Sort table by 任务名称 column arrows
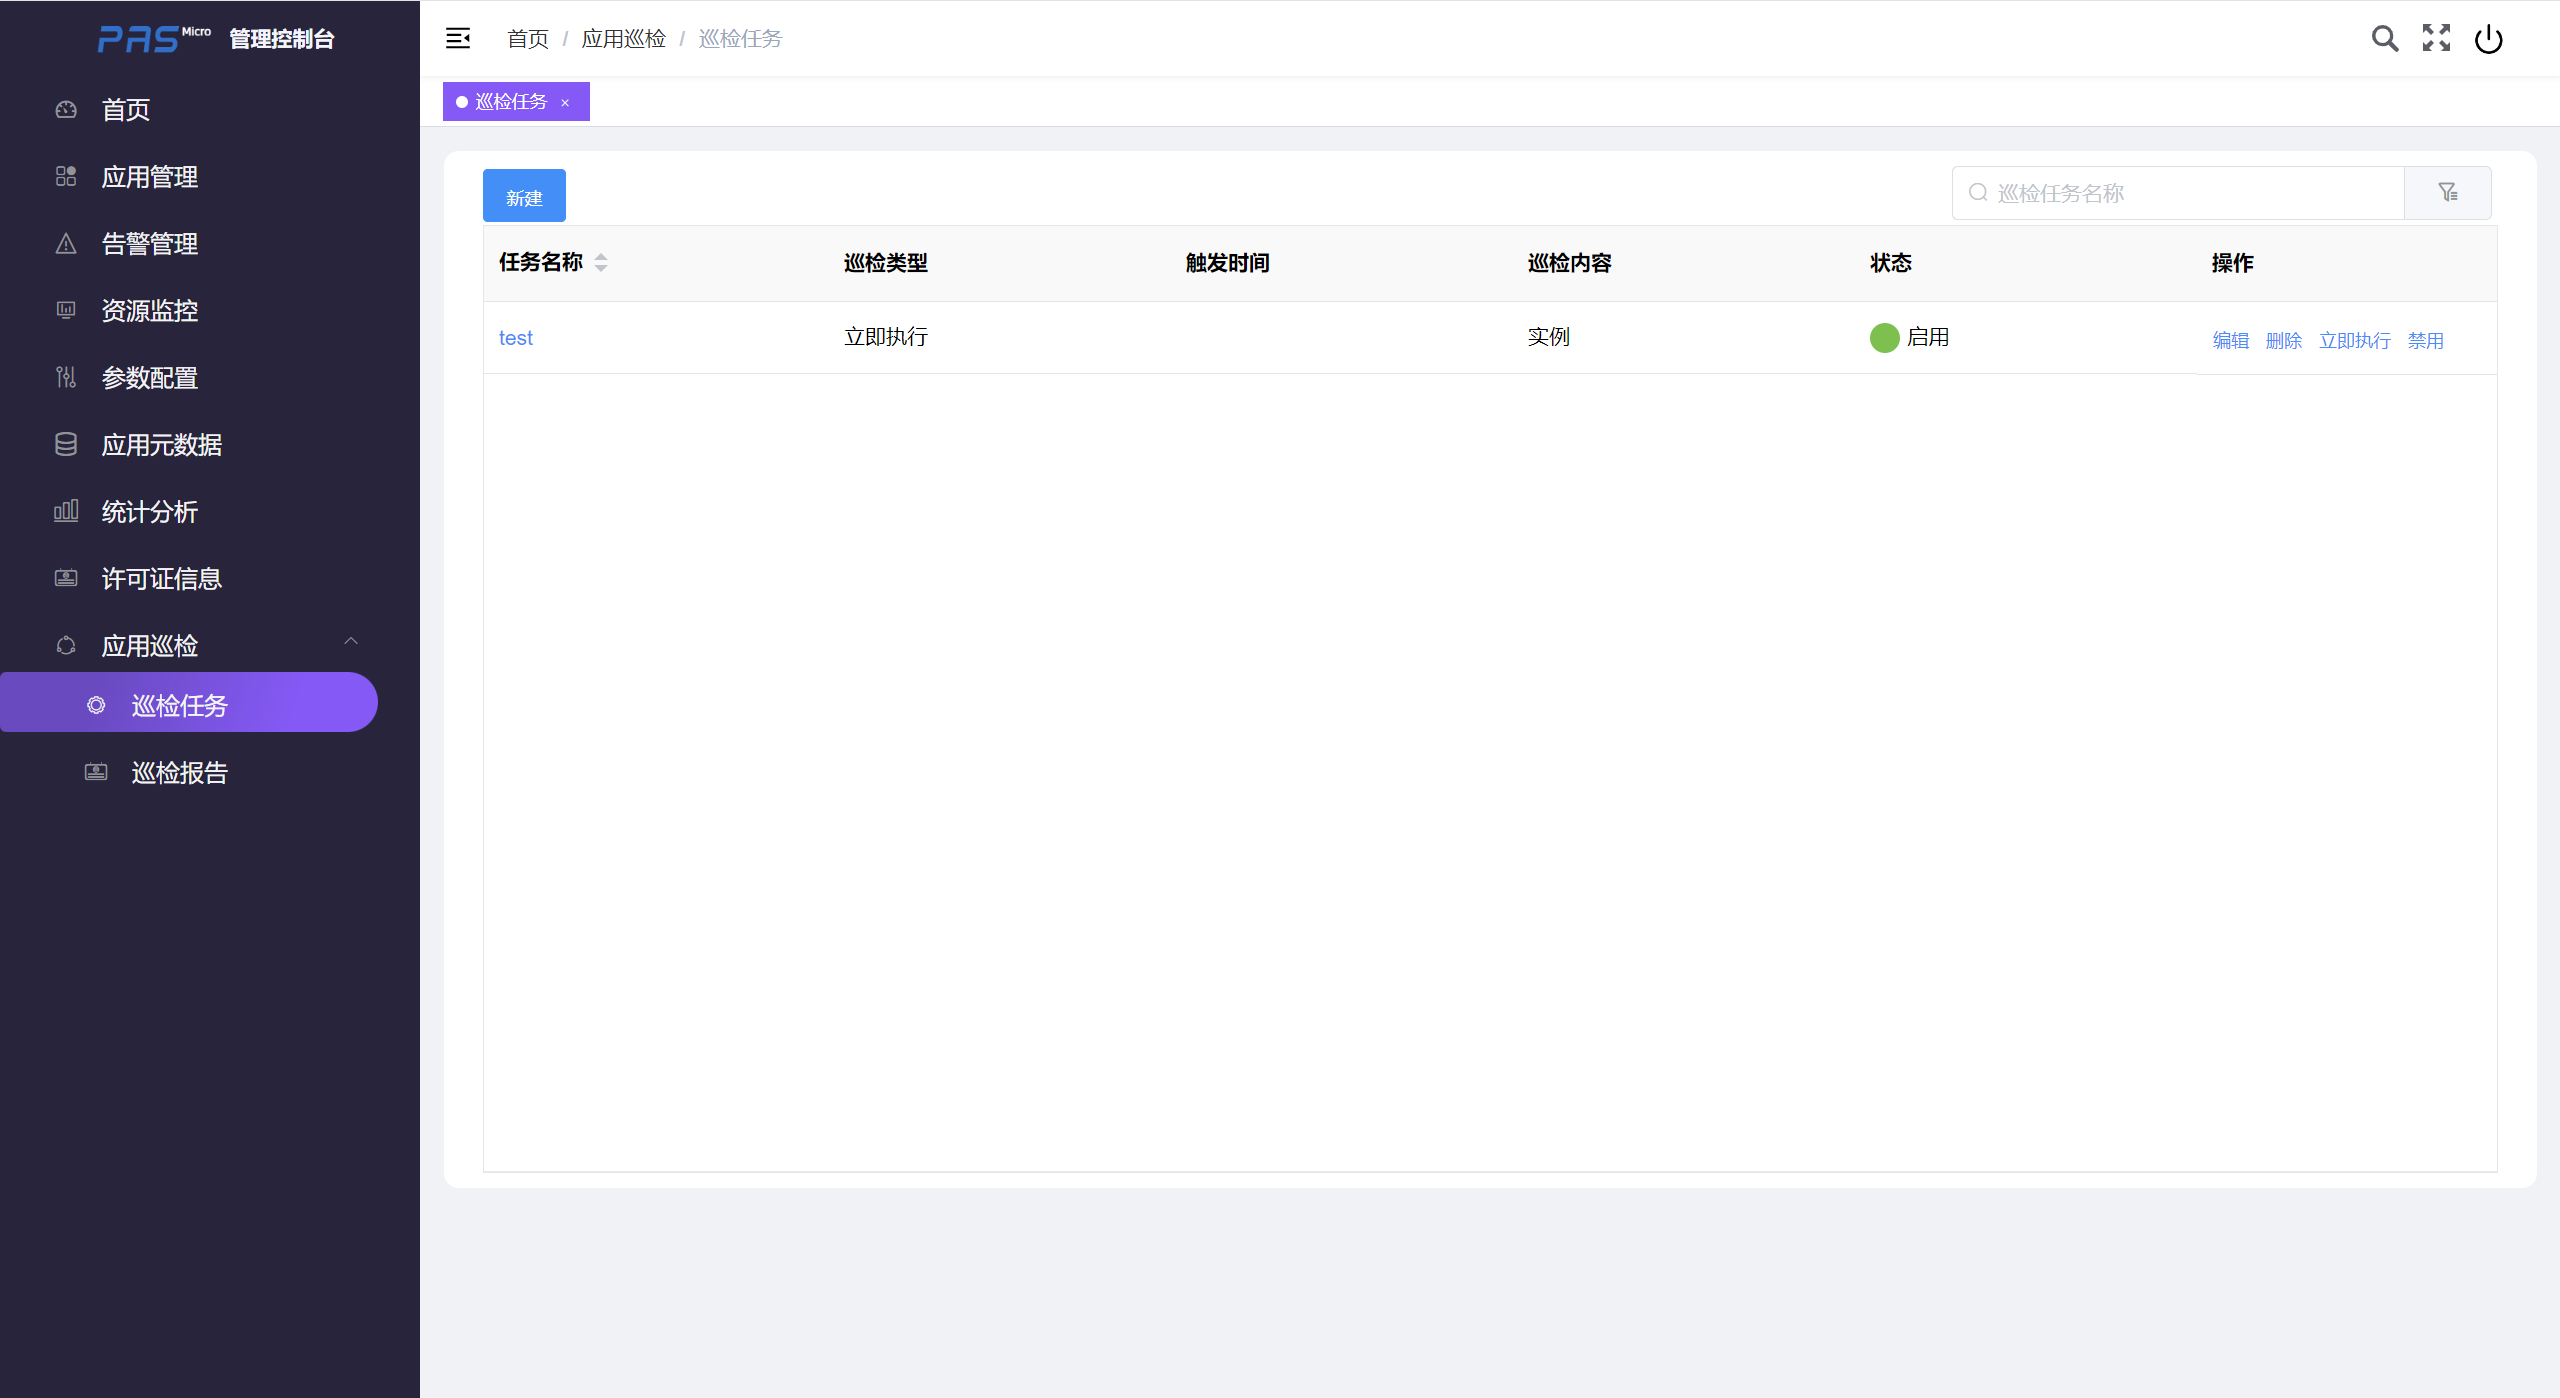 (601, 262)
